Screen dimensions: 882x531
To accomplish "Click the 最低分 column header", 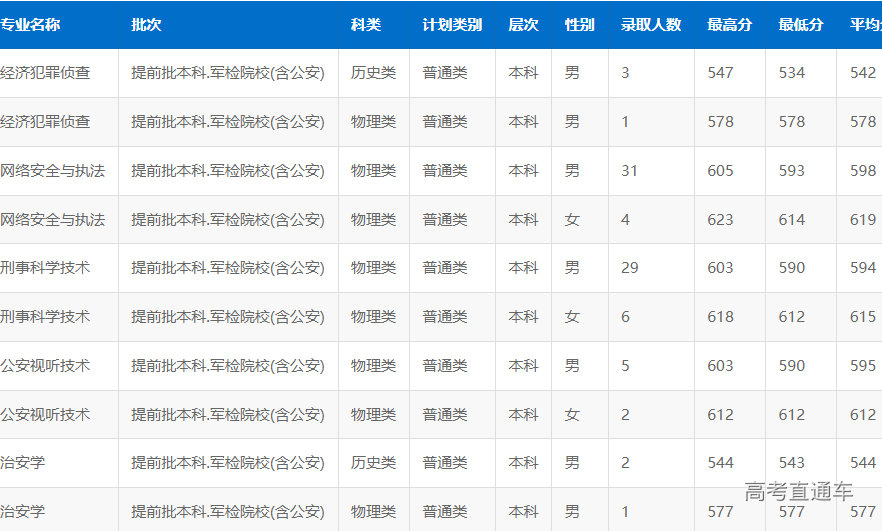I will [801, 25].
